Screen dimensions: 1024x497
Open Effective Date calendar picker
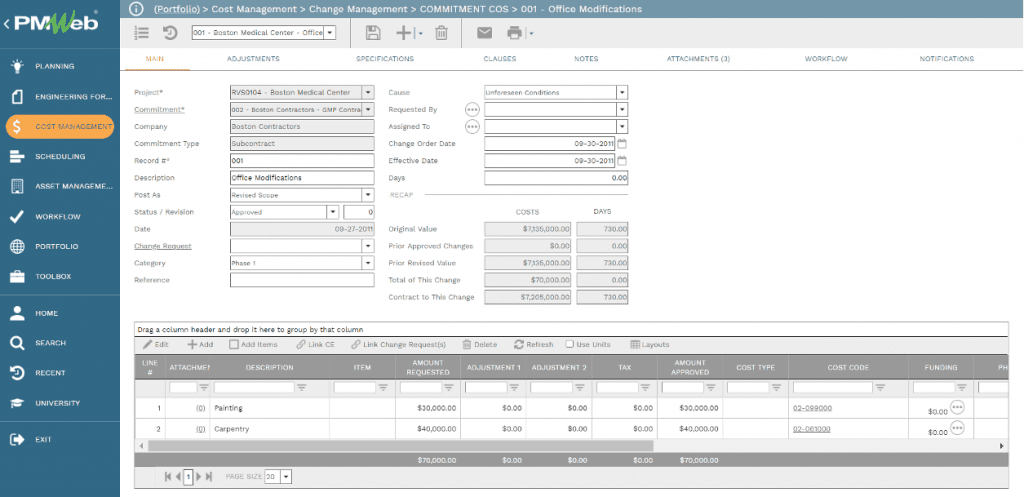click(x=622, y=161)
